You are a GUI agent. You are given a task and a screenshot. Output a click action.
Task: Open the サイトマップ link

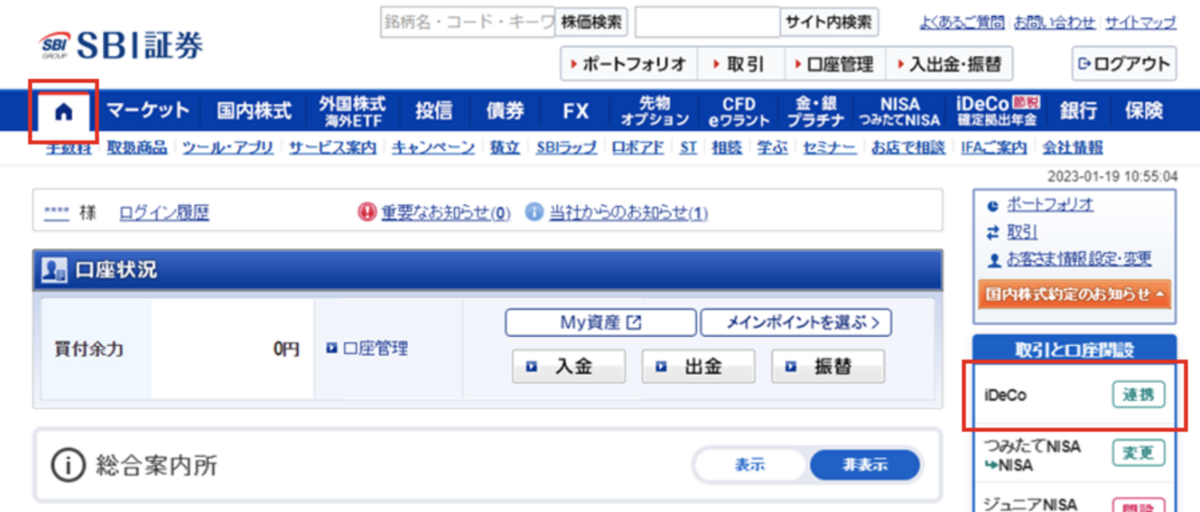point(1141,22)
